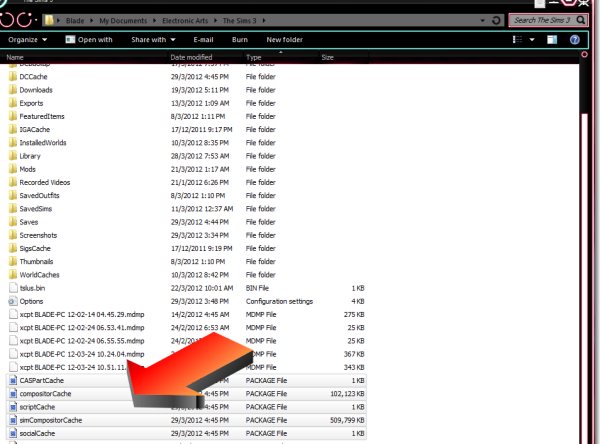Image resolution: width=600 pixels, height=444 pixels.
Task: Click the New folder button
Action: [x=285, y=40]
